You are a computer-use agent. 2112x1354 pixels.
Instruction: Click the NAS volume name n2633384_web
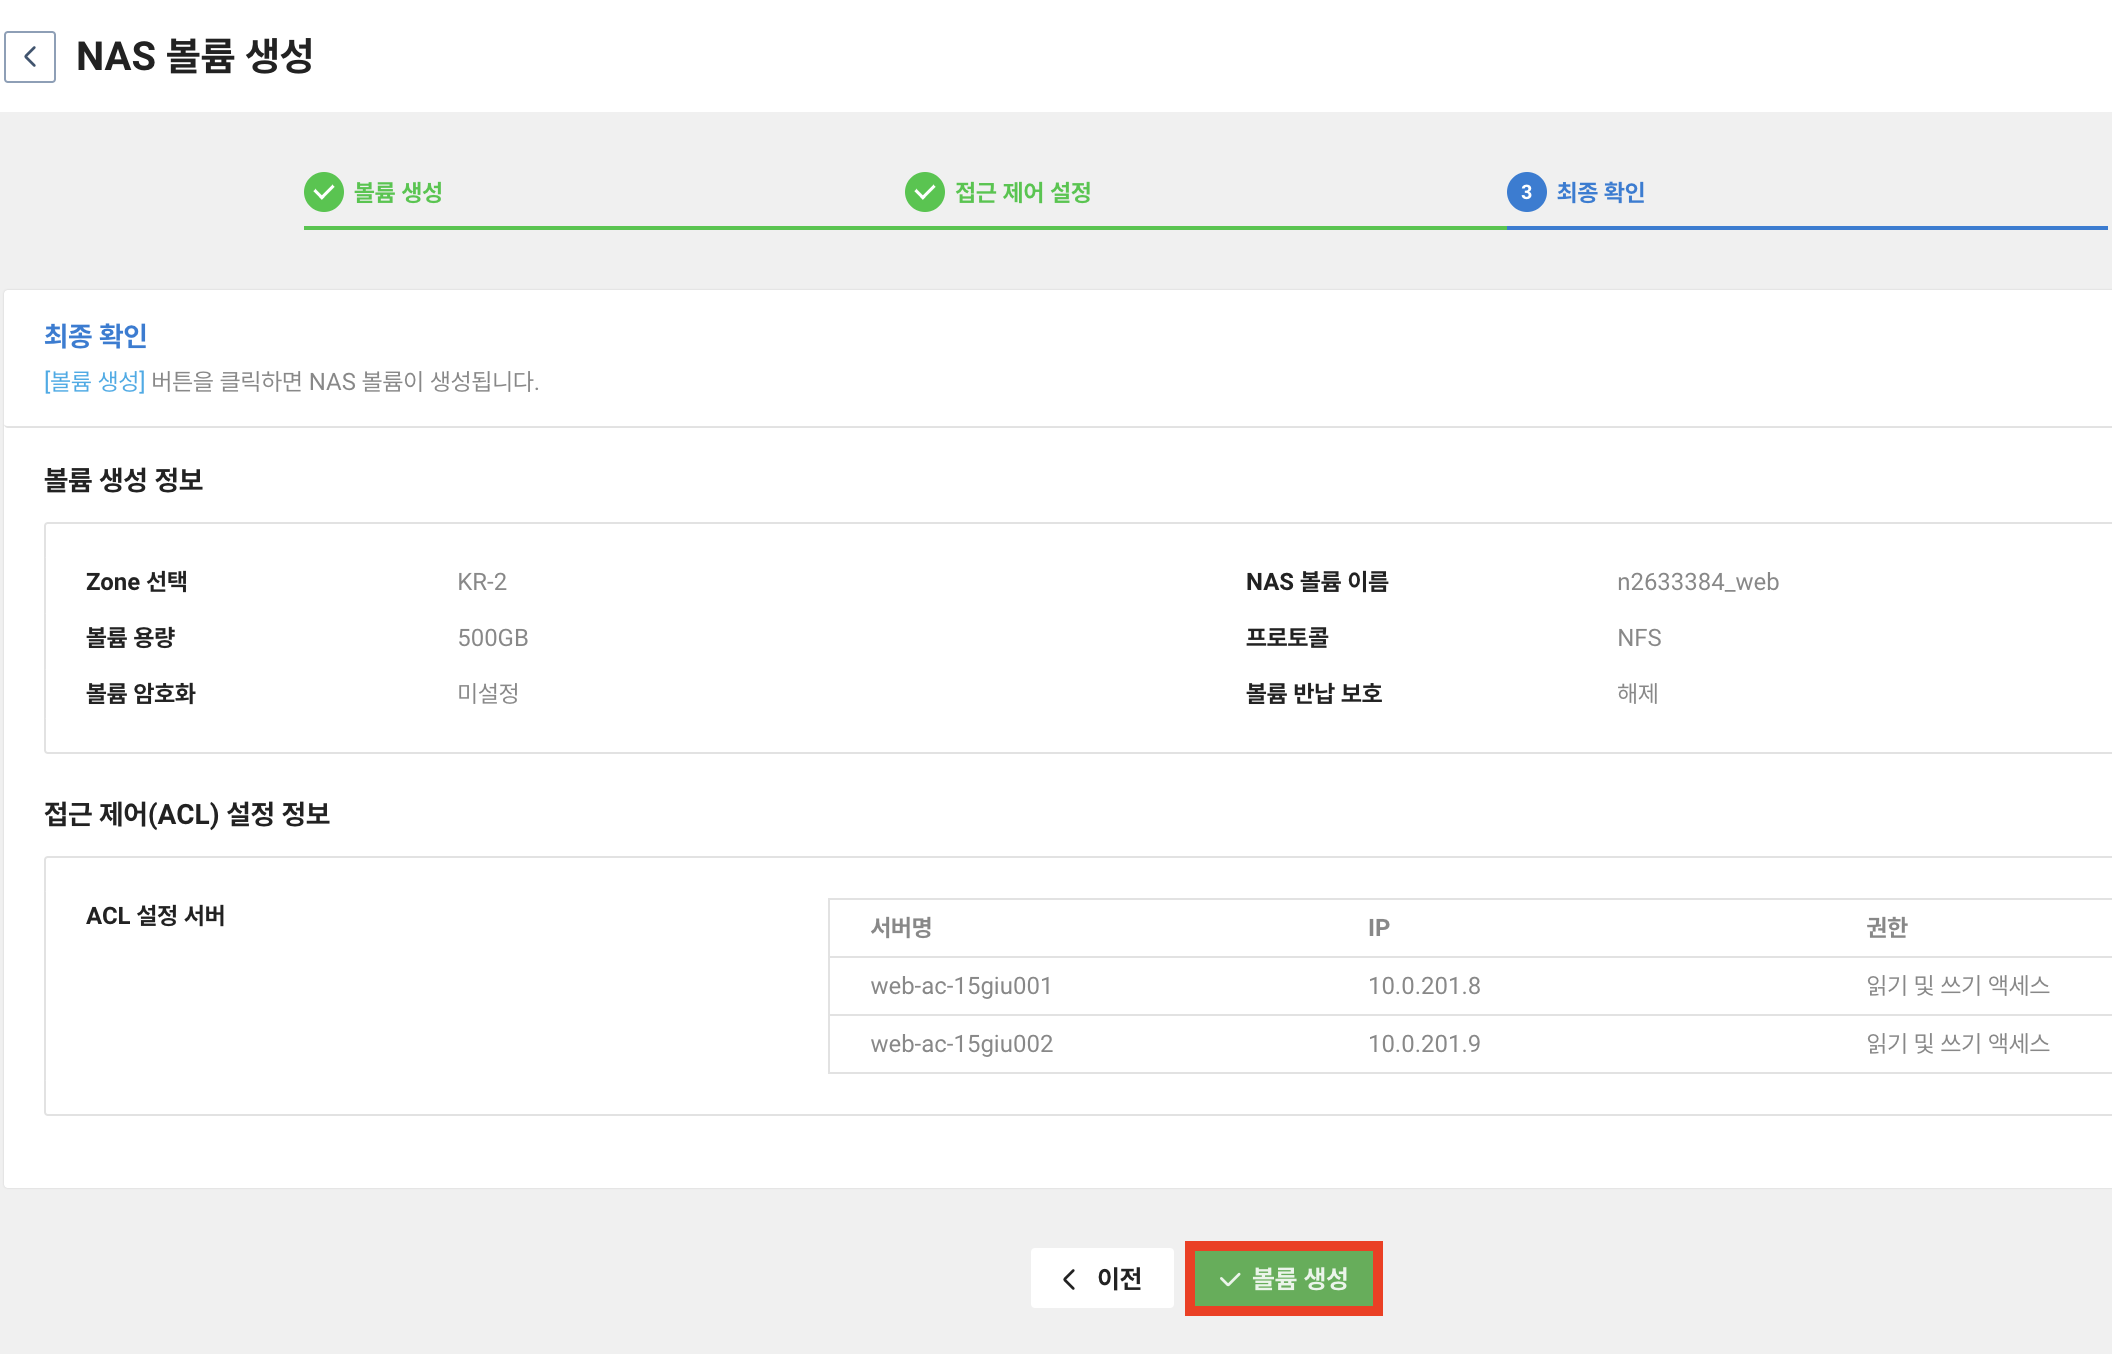click(x=1697, y=582)
